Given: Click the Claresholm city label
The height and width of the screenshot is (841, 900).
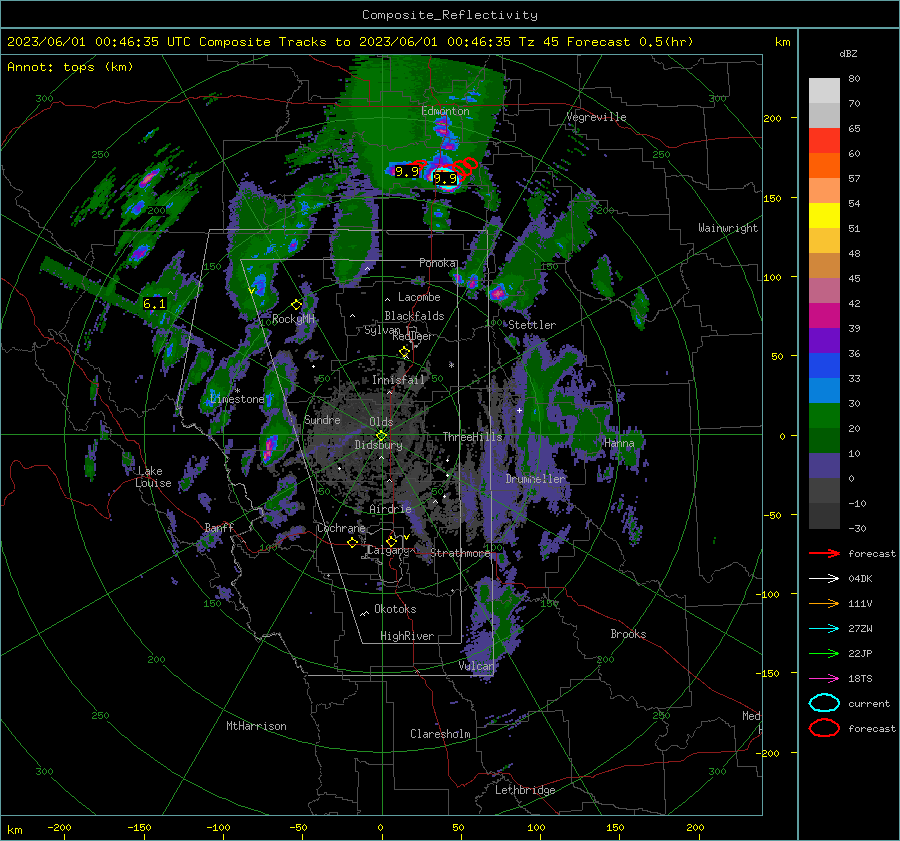Looking at the screenshot, I should pyautogui.click(x=440, y=734).
